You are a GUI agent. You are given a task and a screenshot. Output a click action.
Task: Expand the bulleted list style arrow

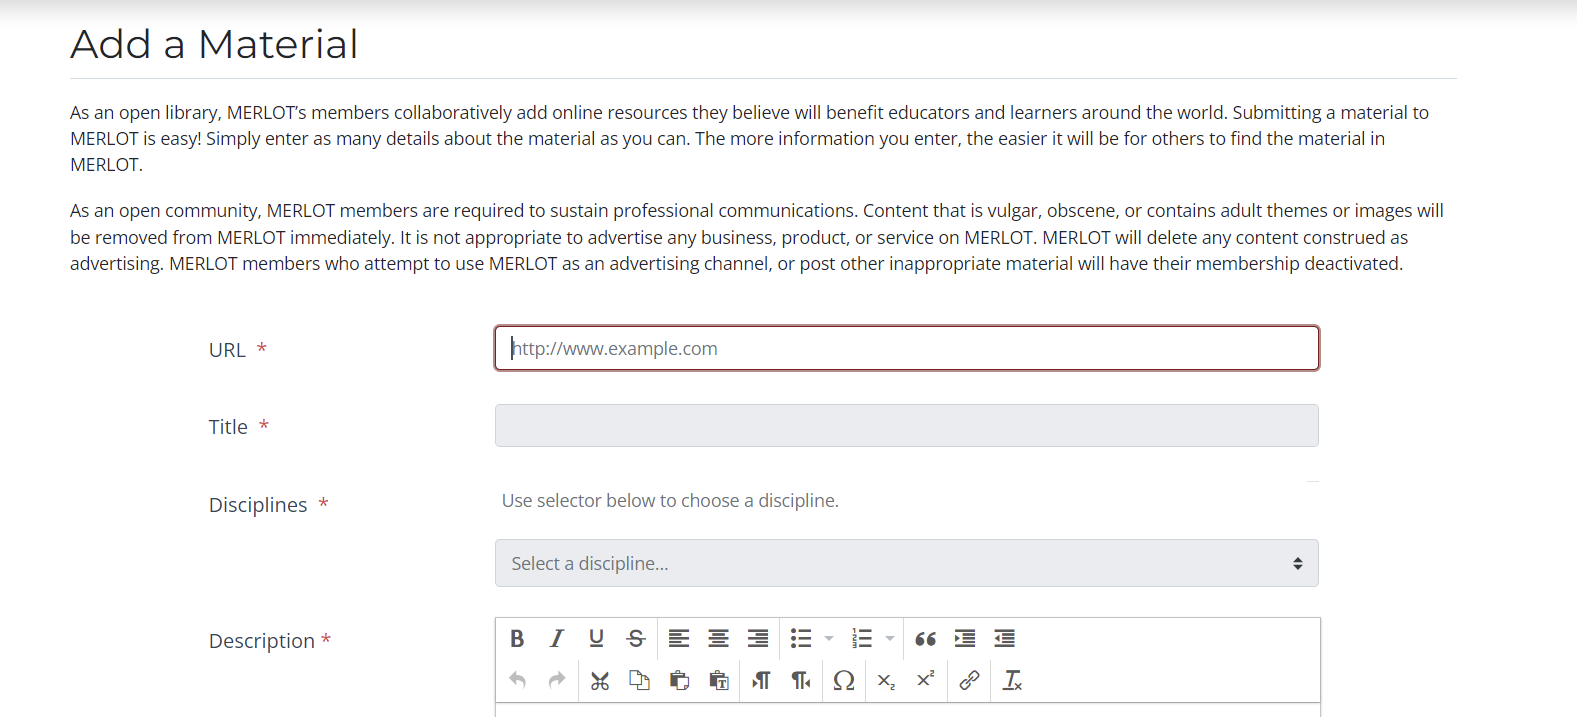click(829, 638)
